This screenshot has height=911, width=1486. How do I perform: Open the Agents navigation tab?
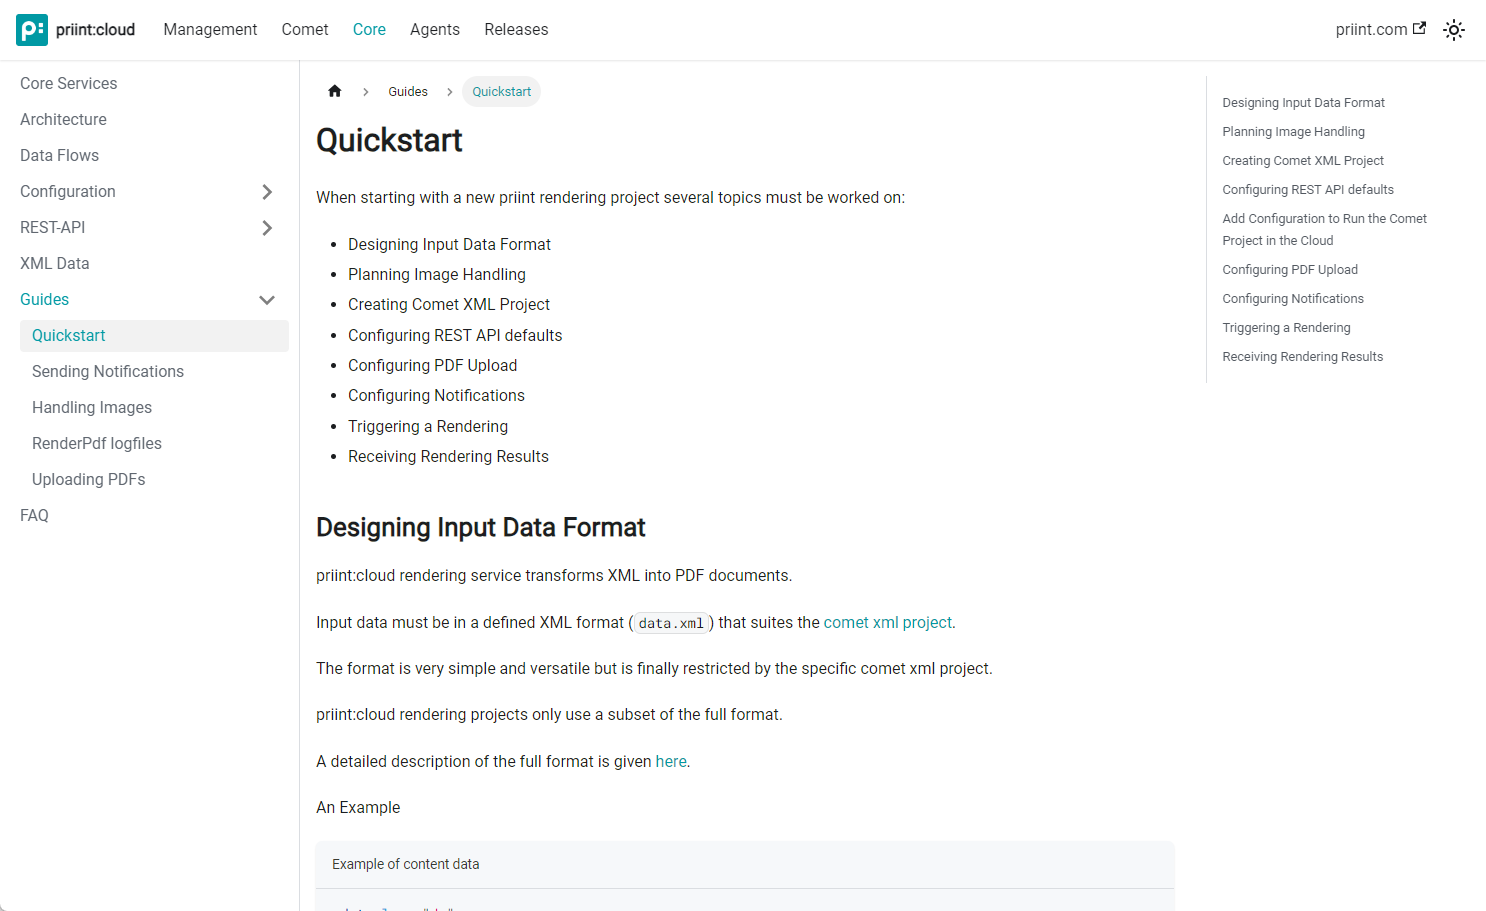coord(435,30)
